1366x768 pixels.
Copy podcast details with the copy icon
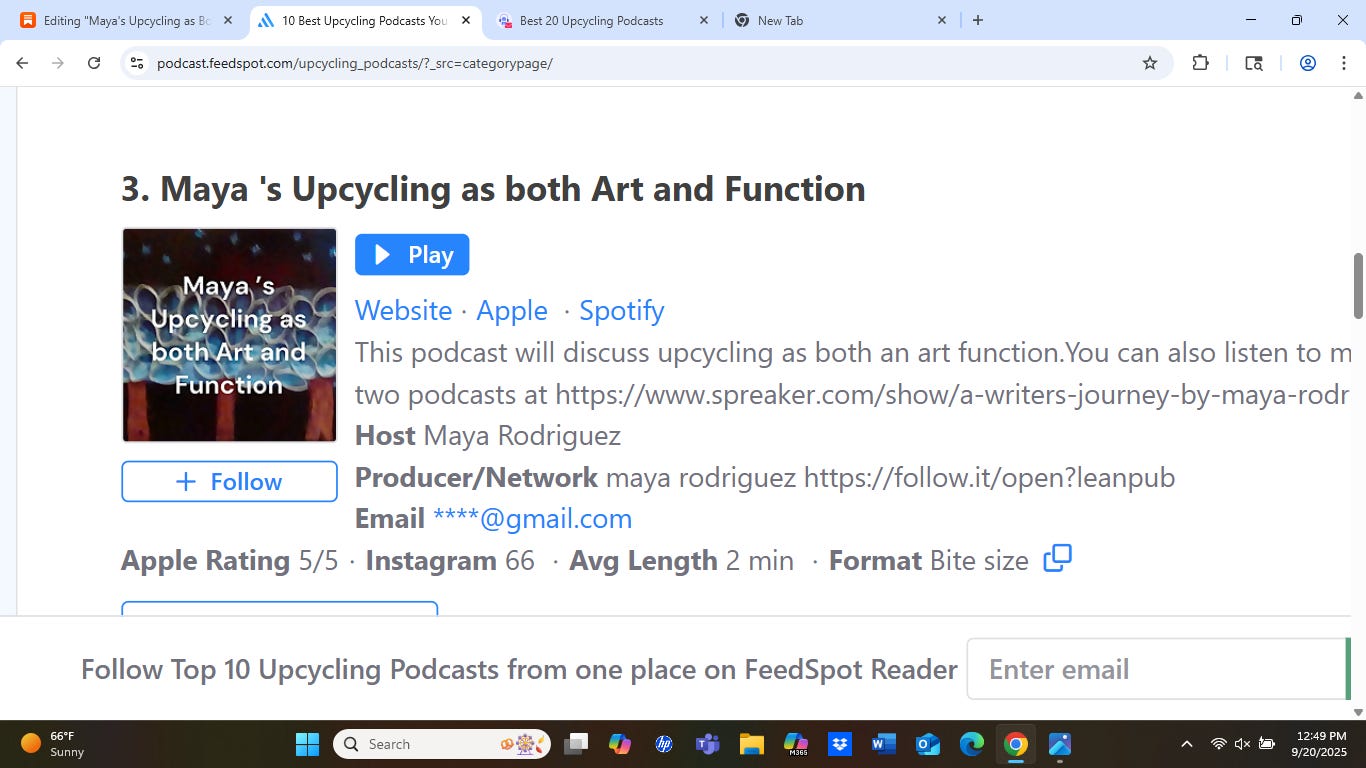tap(1057, 558)
